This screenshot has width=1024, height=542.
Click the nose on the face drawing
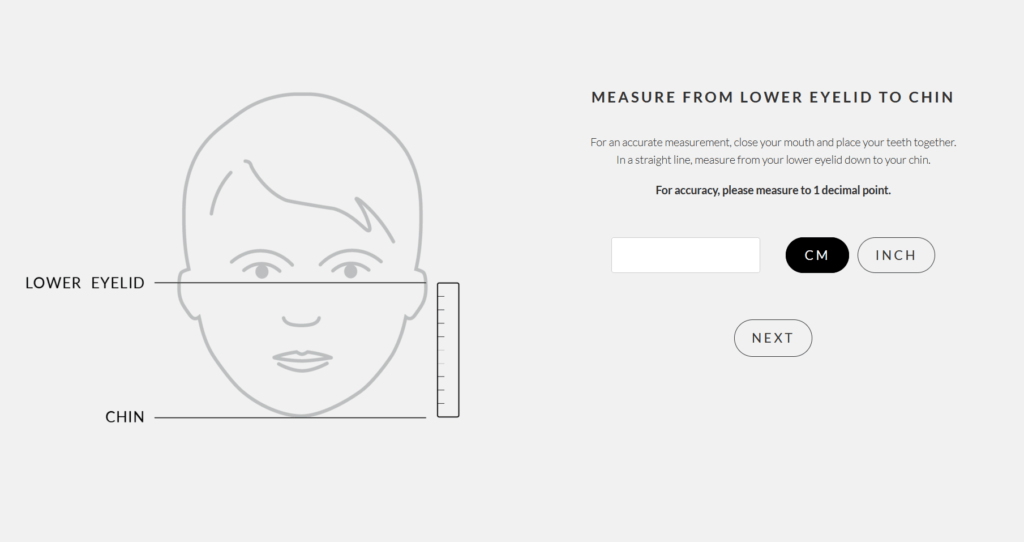301,321
